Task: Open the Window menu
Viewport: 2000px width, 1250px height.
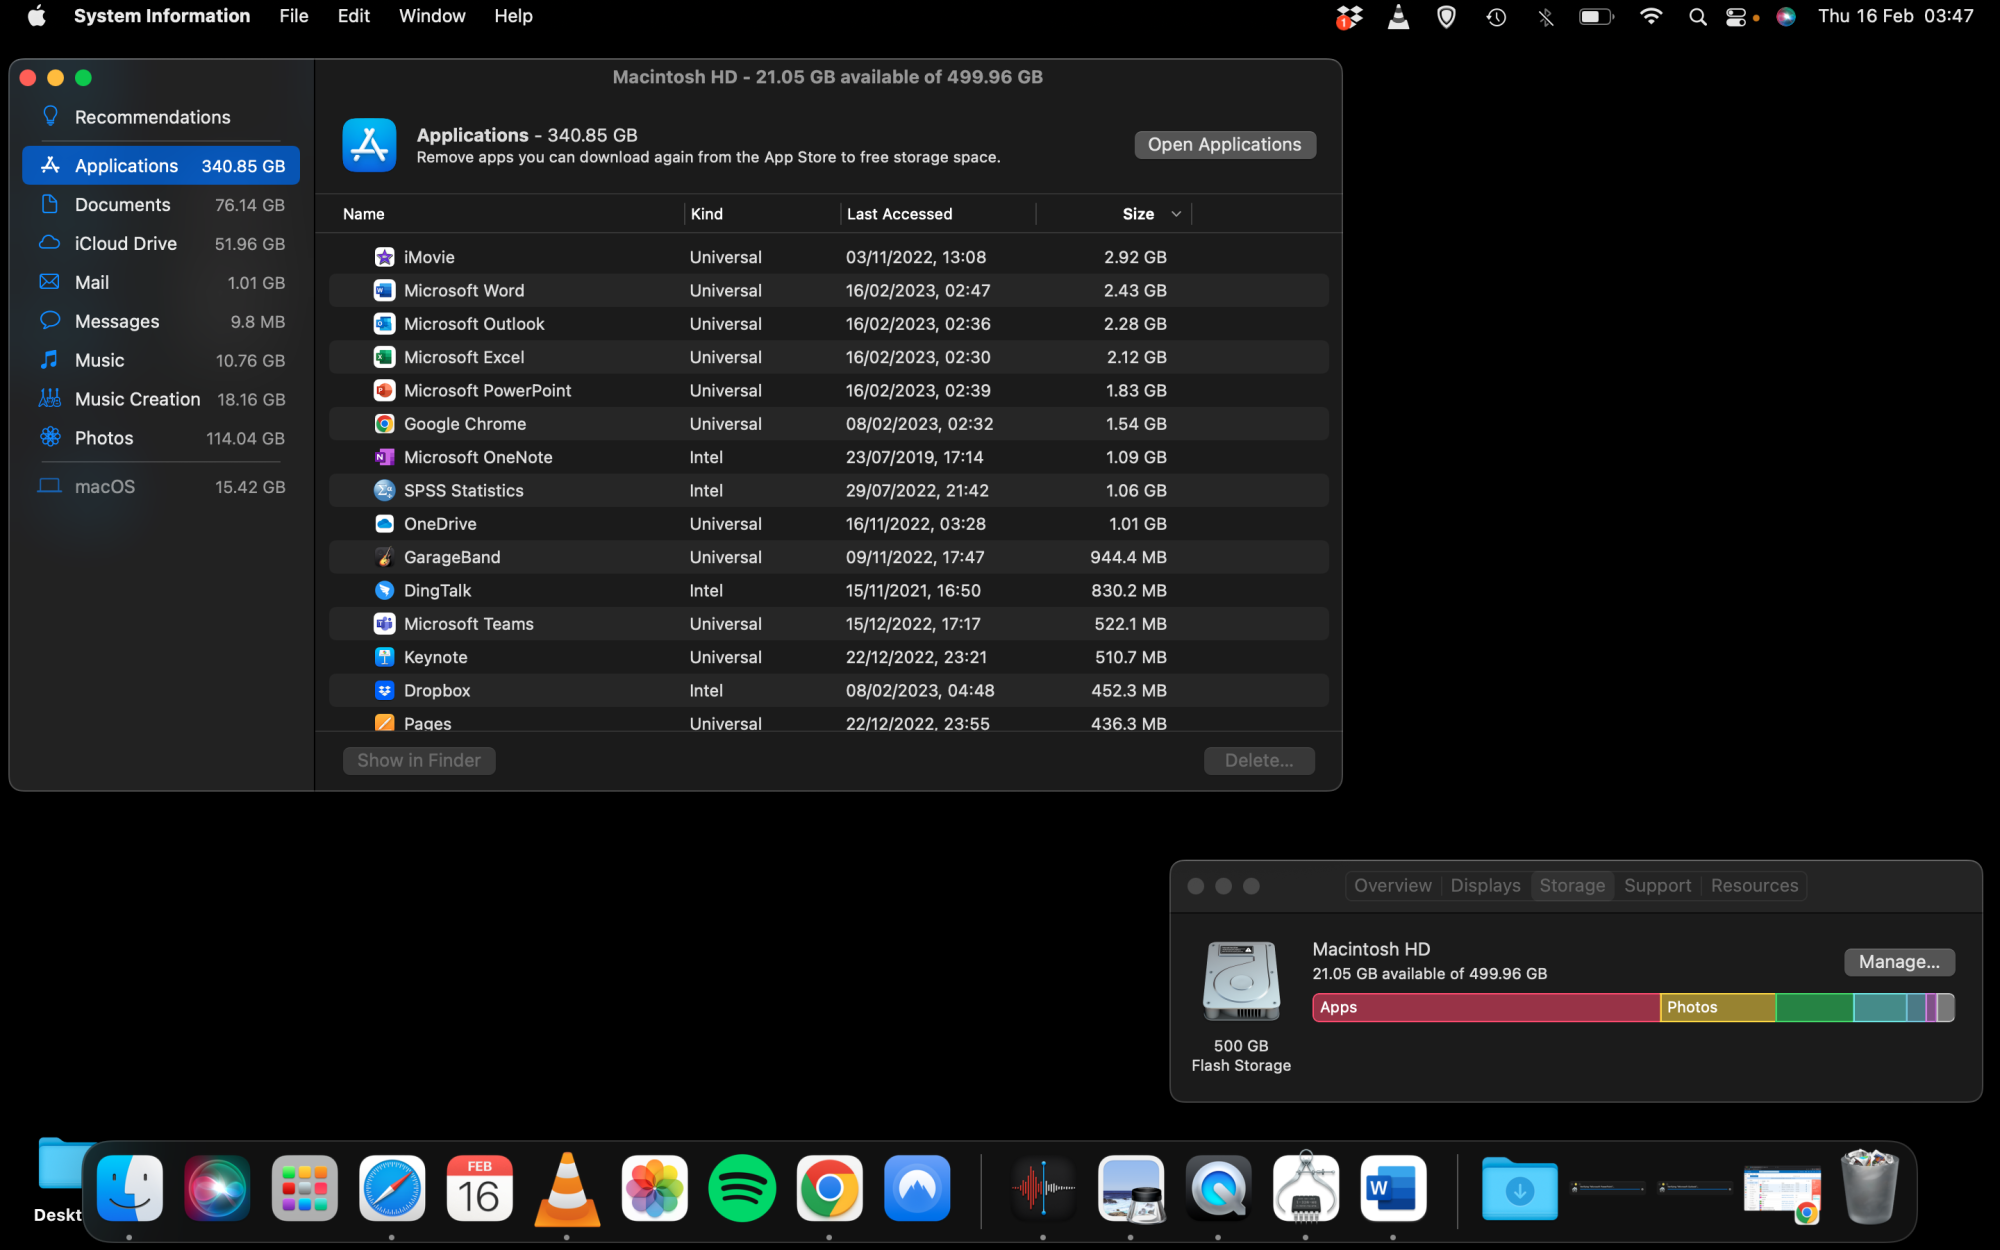Action: click(432, 16)
